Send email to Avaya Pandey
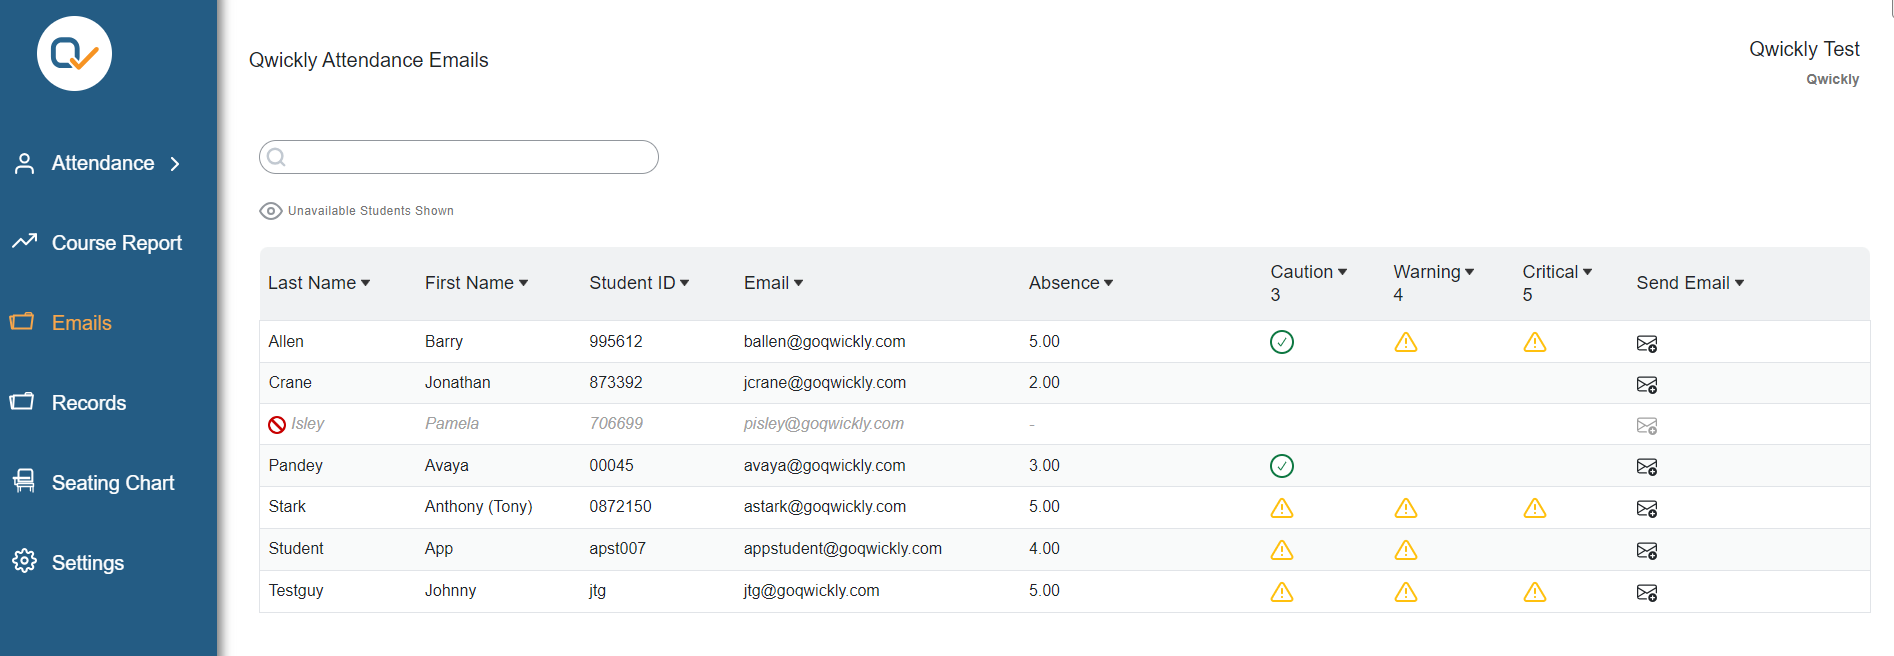 1647,467
